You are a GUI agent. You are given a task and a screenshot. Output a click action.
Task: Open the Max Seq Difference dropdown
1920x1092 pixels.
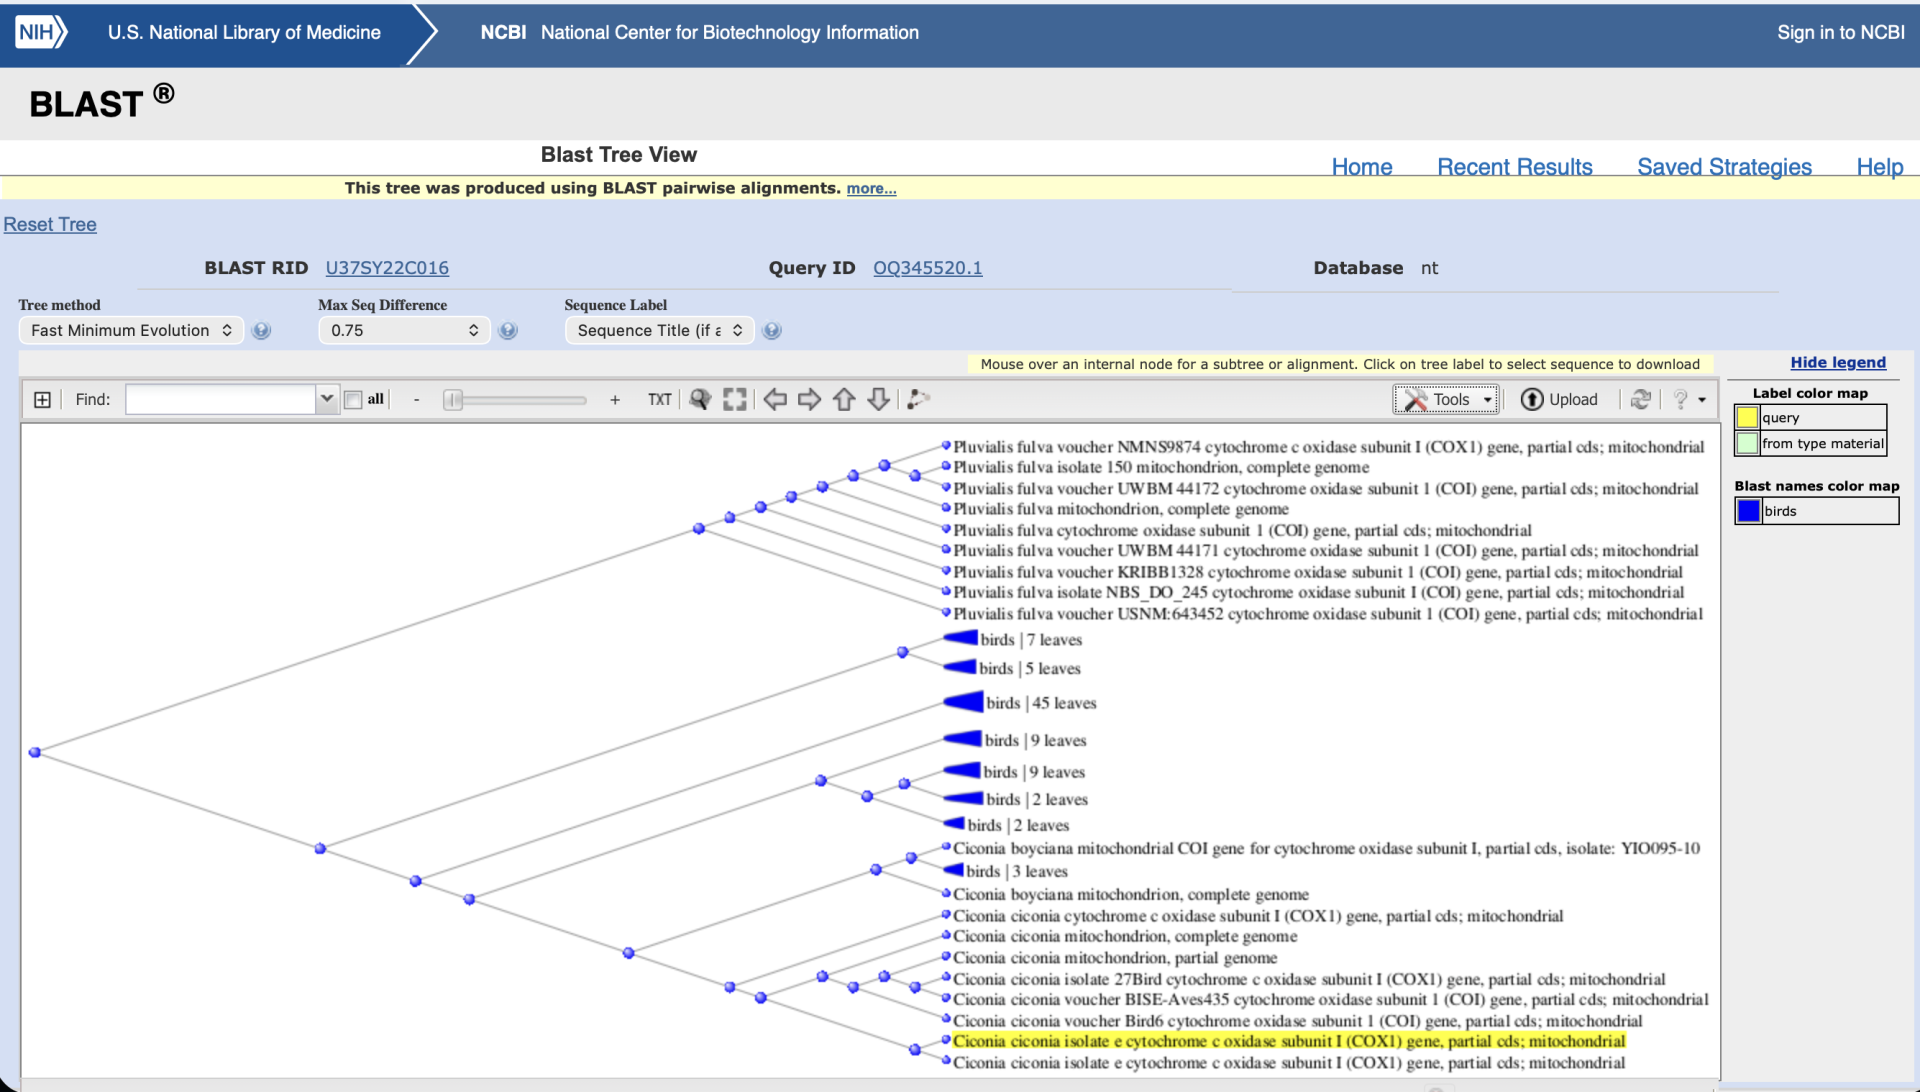tap(404, 331)
